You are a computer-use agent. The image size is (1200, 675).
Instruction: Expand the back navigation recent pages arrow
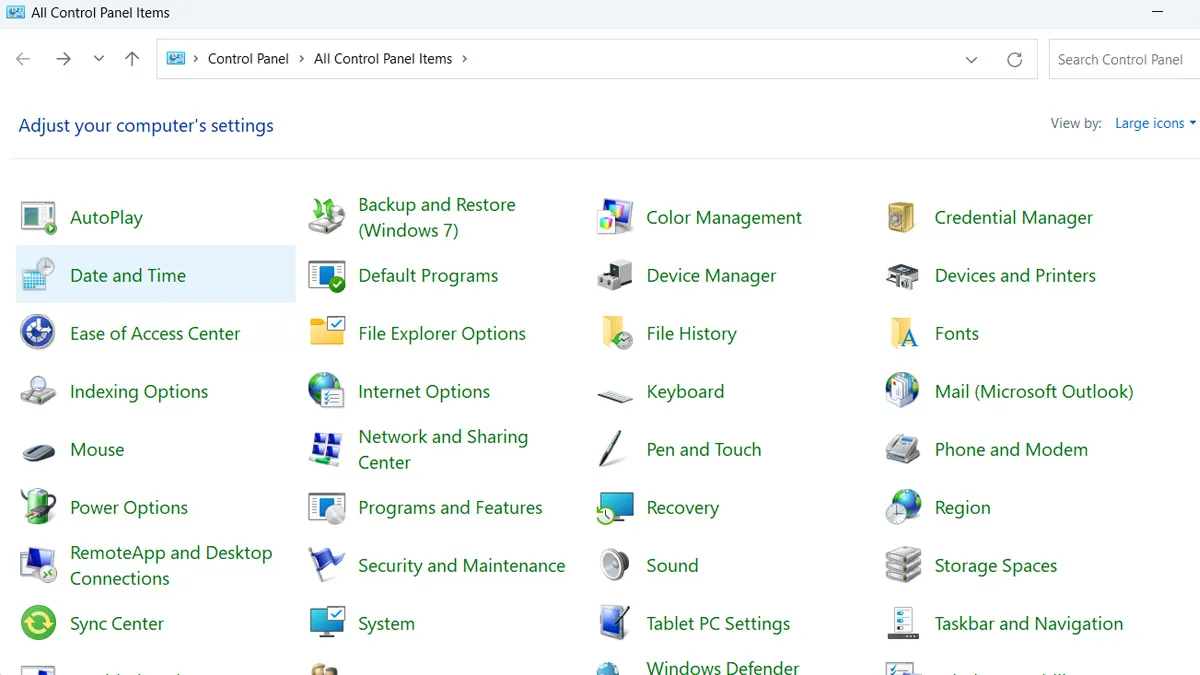point(98,58)
